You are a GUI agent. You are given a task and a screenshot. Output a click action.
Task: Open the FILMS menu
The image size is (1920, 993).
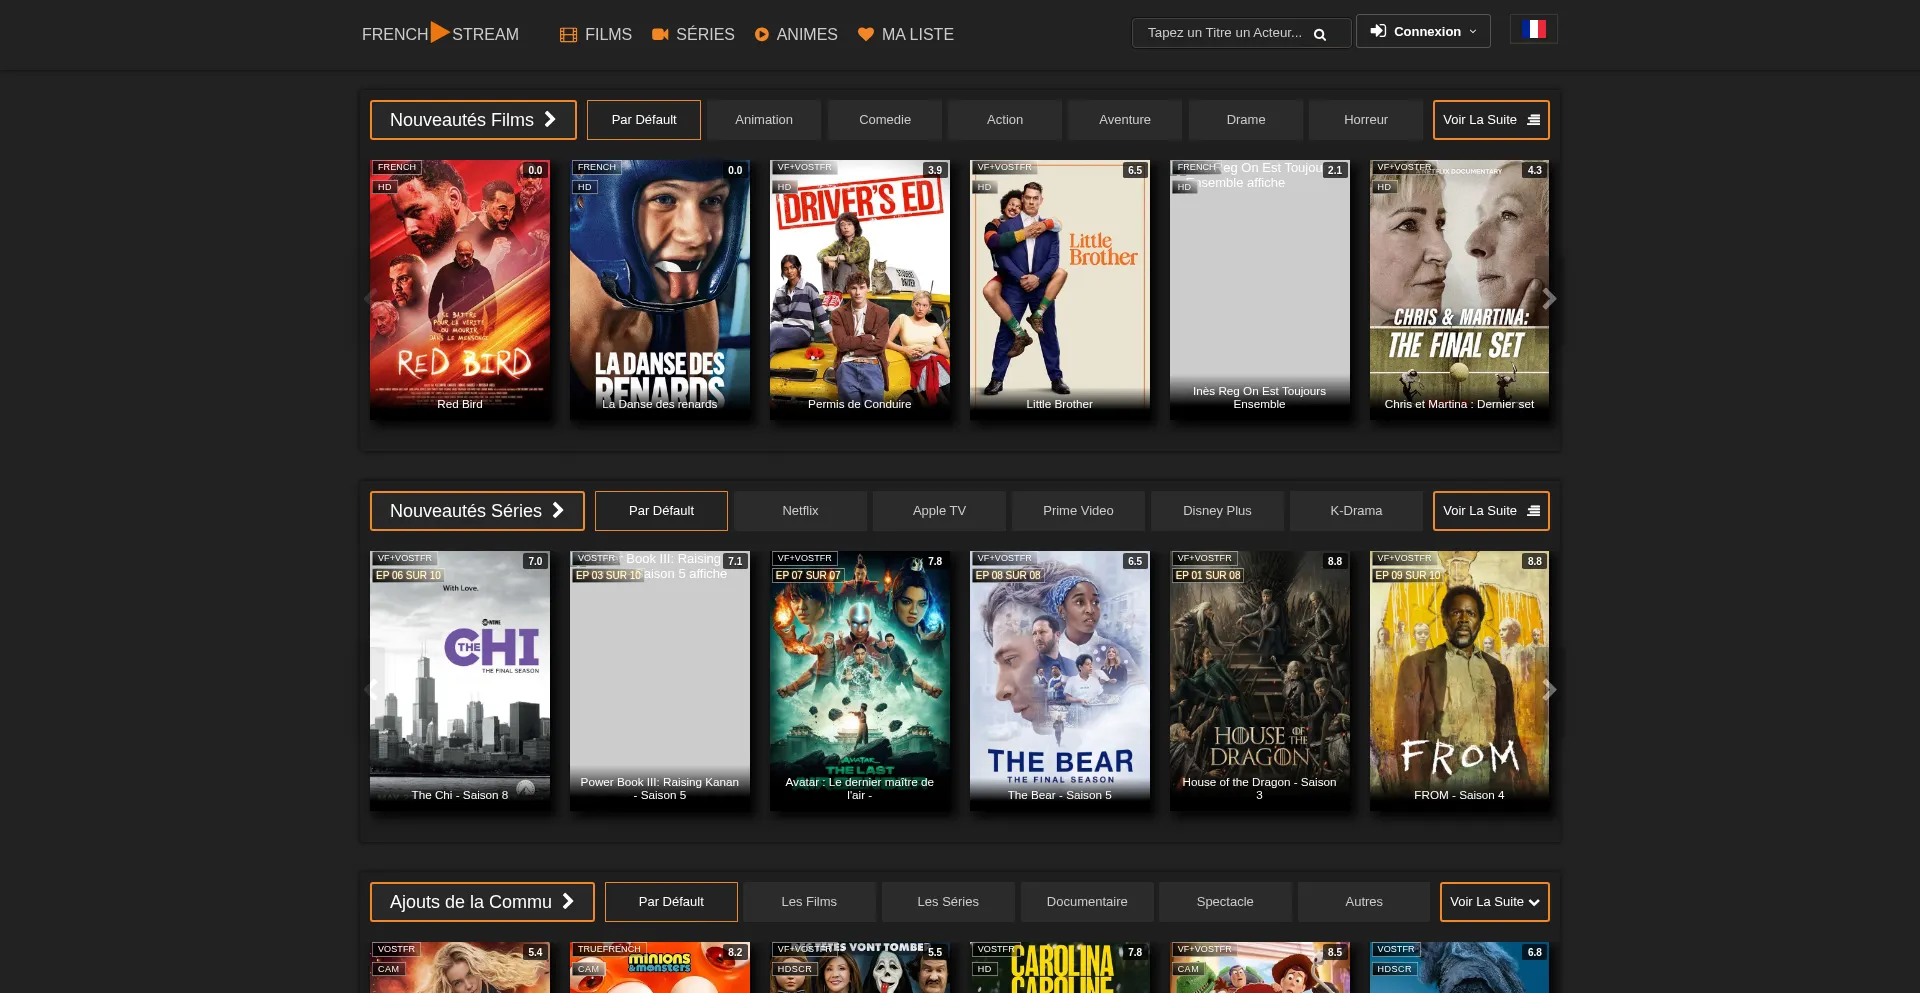click(596, 35)
